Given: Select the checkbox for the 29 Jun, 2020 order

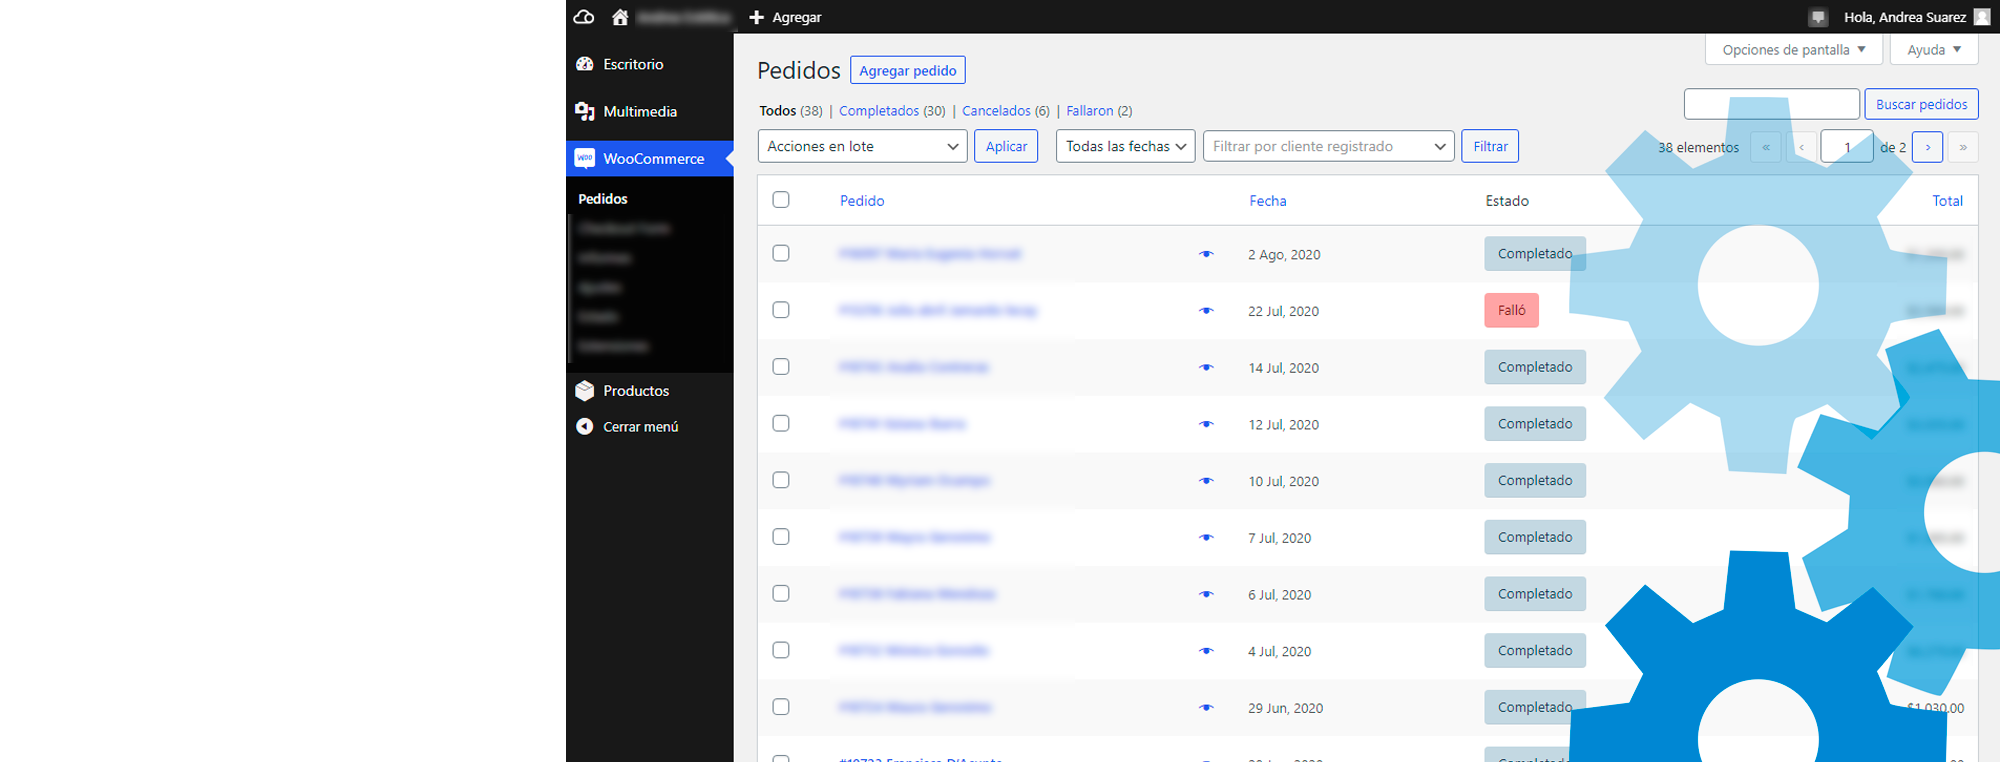Looking at the screenshot, I should (781, 707).
